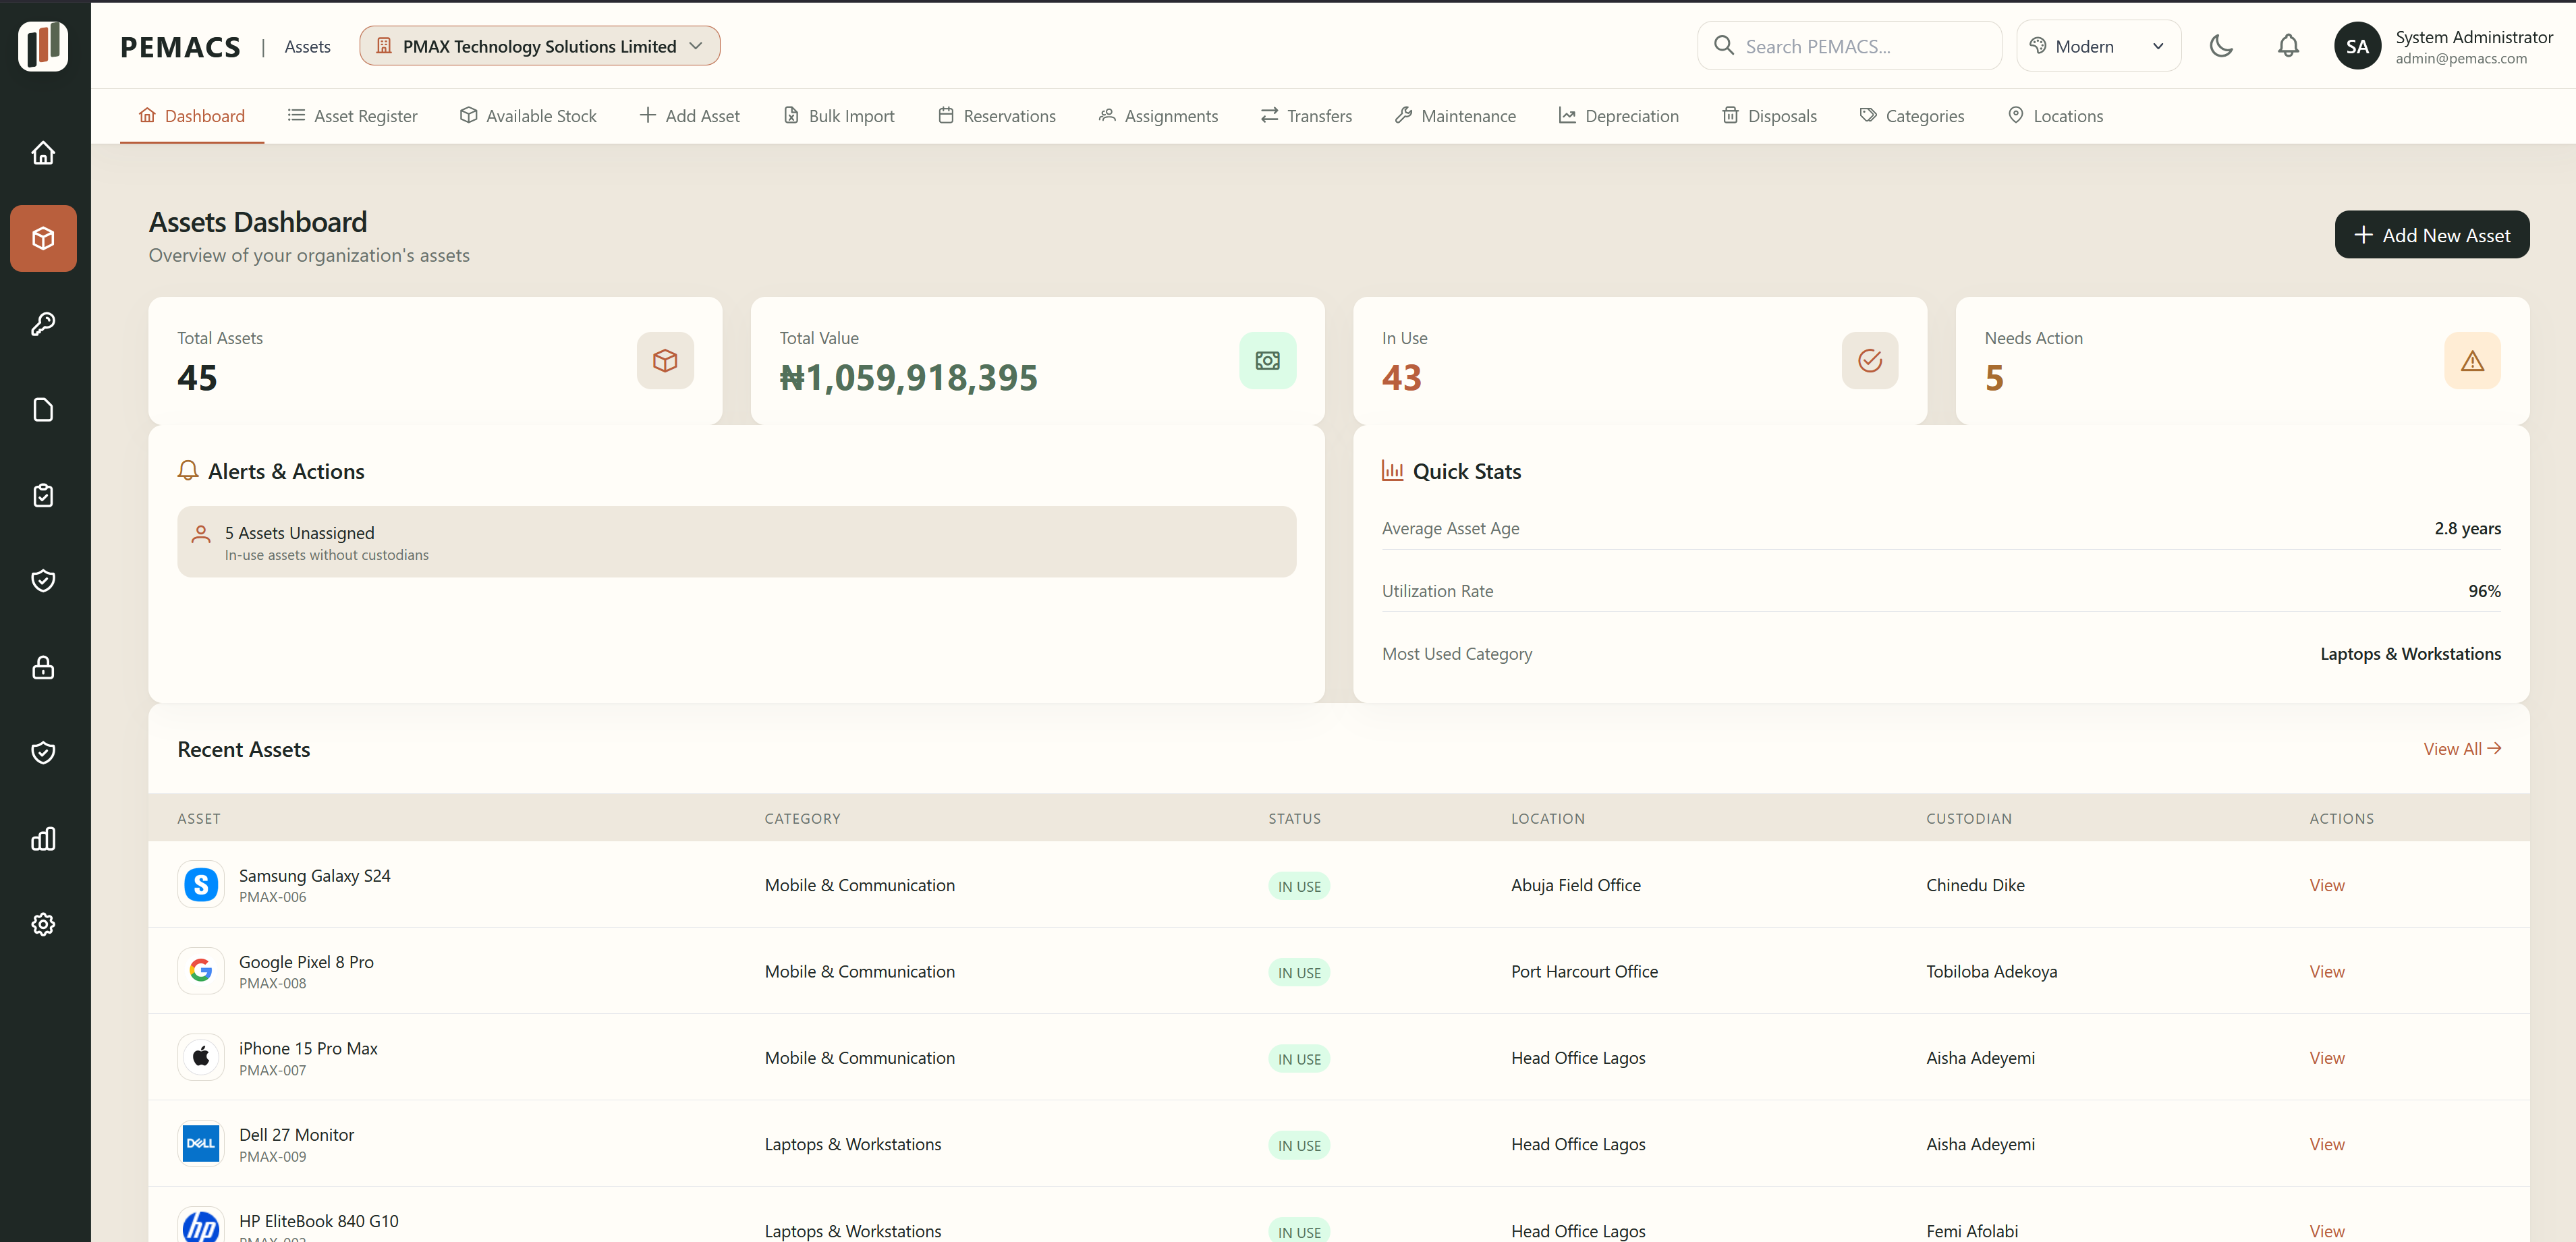Click the unassigned assets person icon
Viewport: 2576px width, 1242px height.
click(x=201, y=534)
